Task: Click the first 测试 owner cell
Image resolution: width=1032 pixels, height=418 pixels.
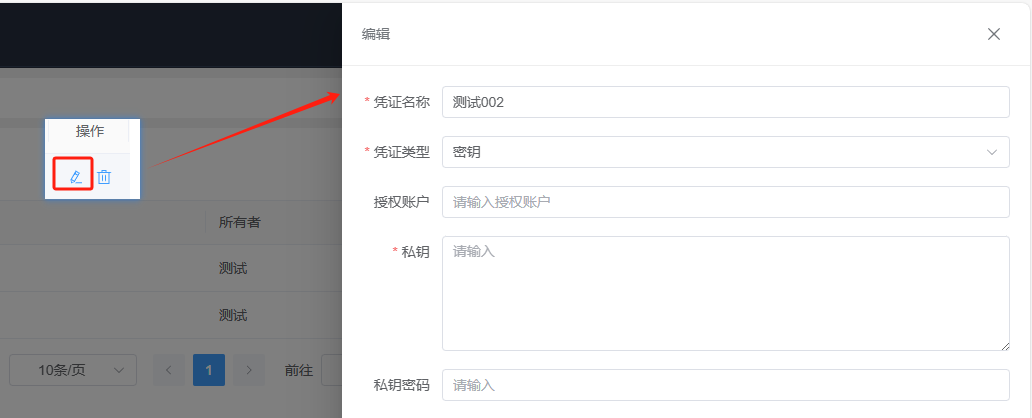Action: (233, 269)
